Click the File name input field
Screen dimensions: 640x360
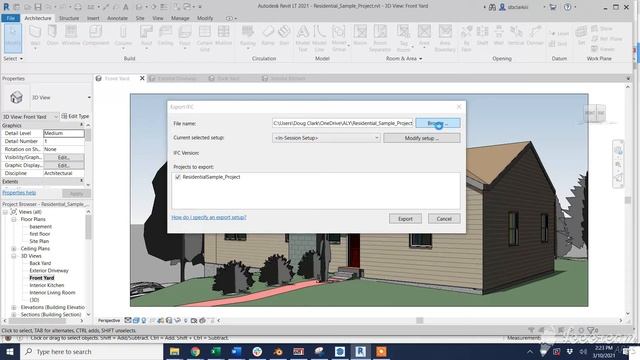(343, 123)
